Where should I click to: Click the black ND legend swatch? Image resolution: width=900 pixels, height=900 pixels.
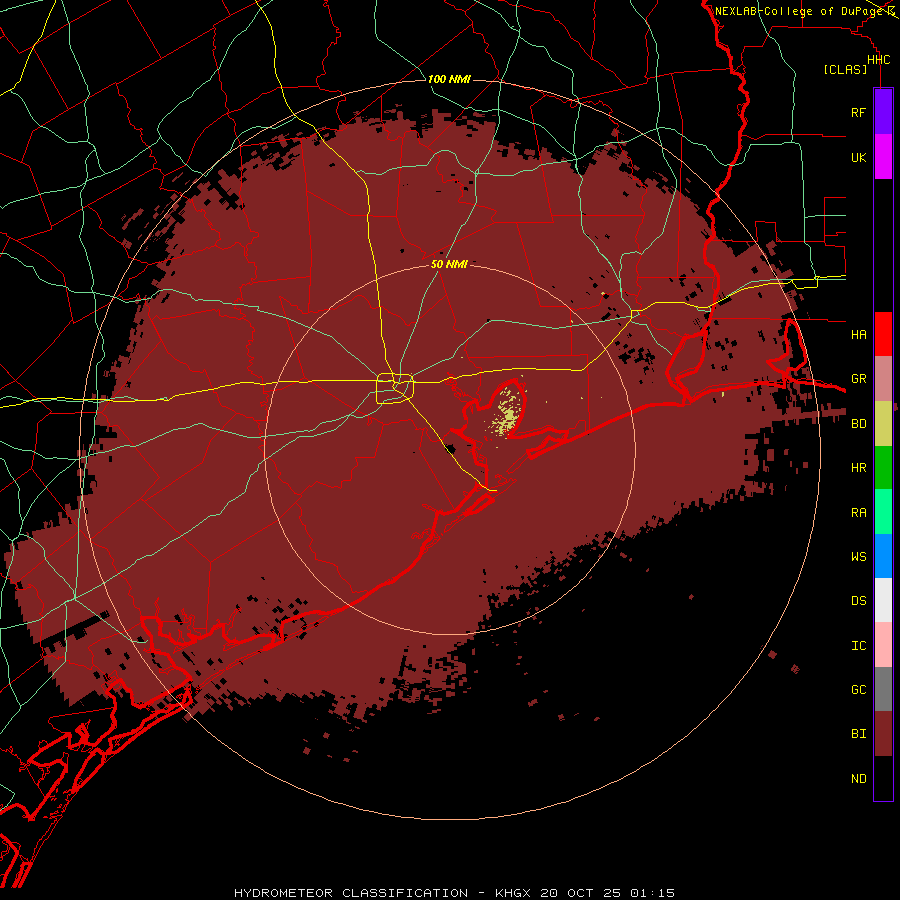pyautogui.click(x=883, y=778)
